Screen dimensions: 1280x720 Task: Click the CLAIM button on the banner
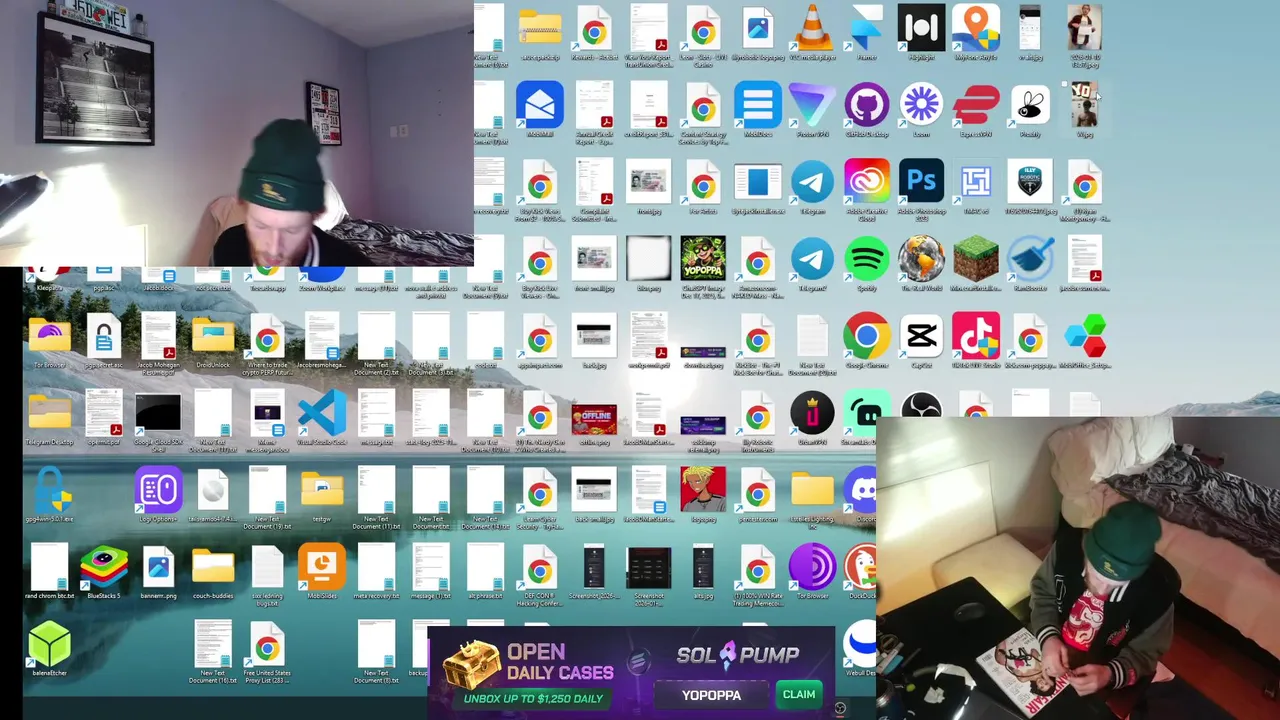799,694
